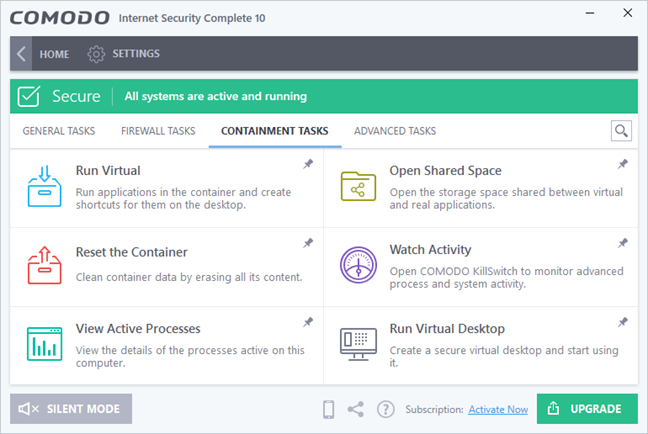The height and width of the screenshot is (434, 648).
Task: Switch to the General Tasks tab
Action: pos(61,131)
